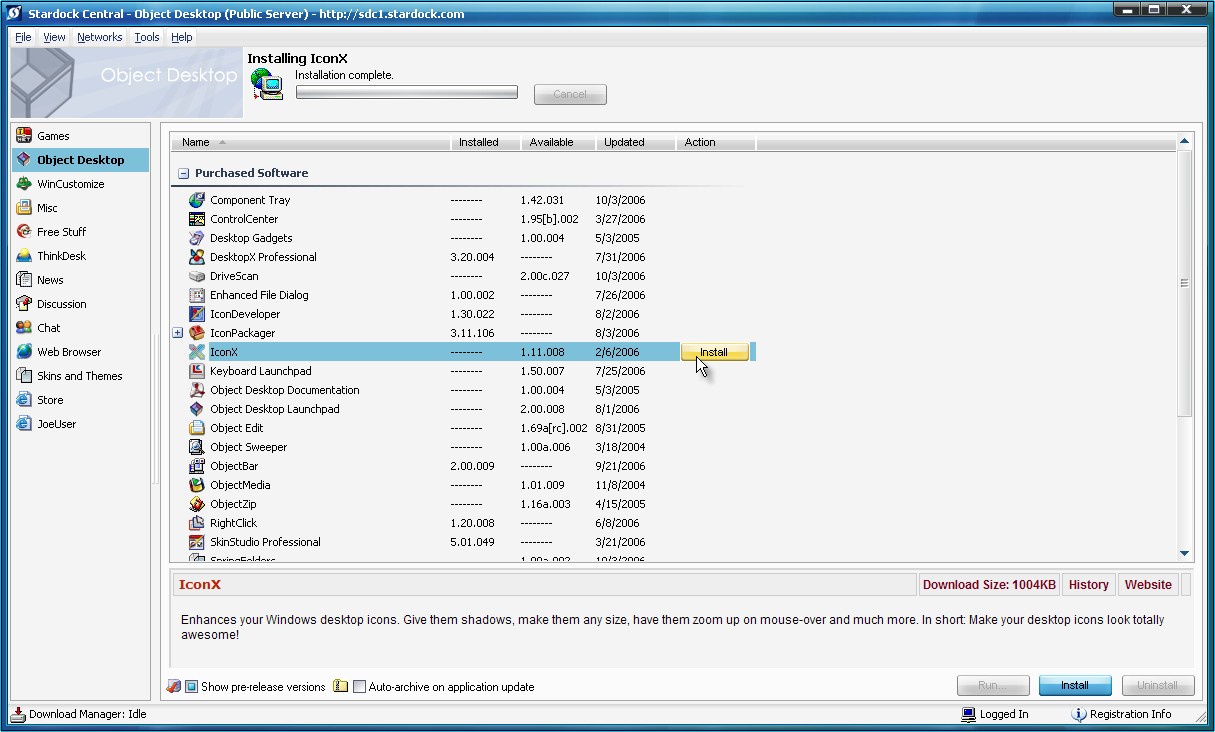Open the File menu

pyautogui.click(x=23, y=37)
